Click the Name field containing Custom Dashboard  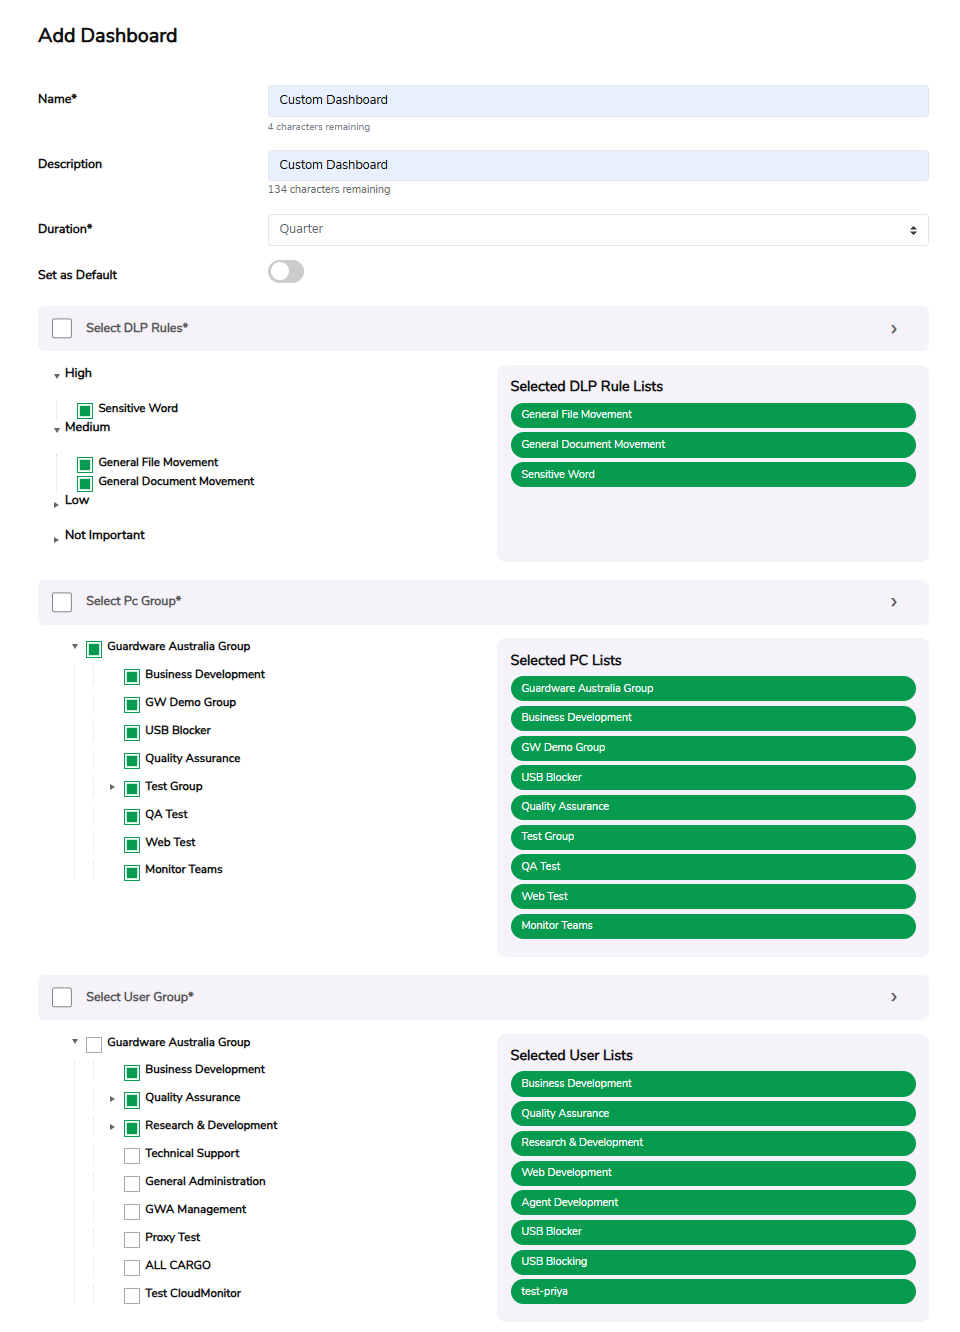(x=597, y=100)
